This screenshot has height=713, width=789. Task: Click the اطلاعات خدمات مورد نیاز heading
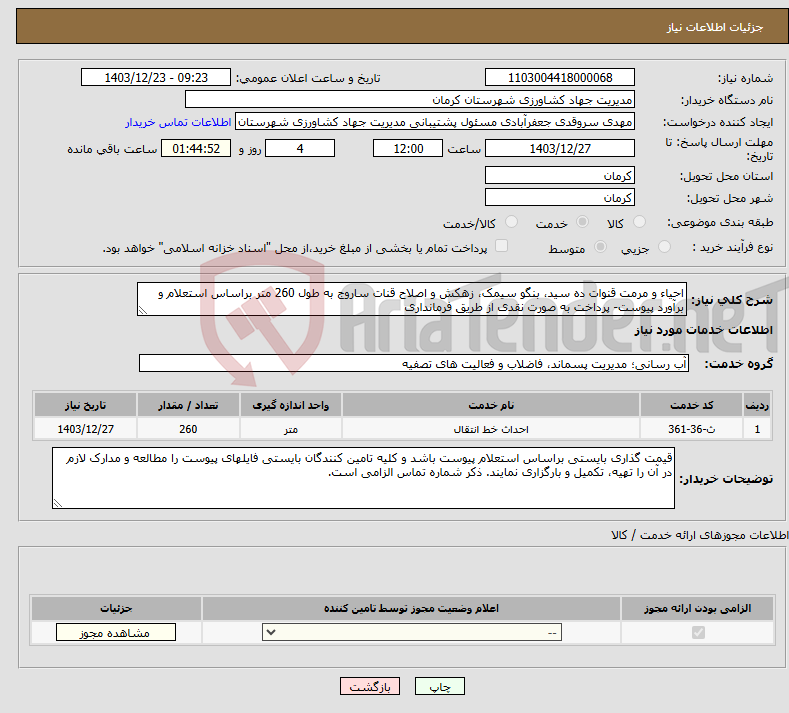(703, 330)
